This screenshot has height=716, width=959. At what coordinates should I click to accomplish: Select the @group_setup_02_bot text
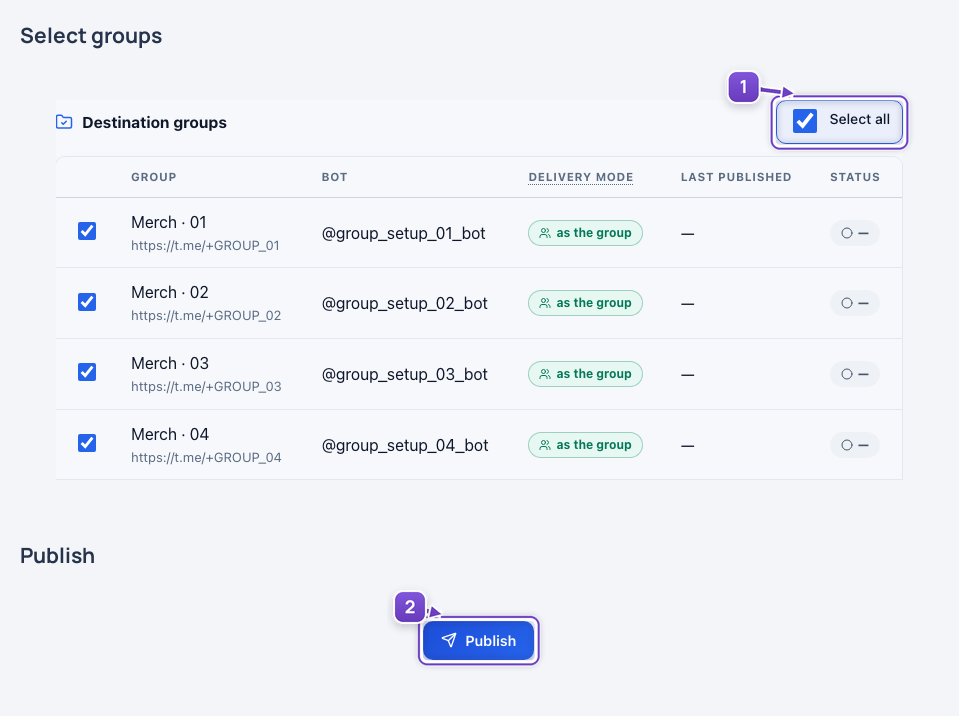404,304
